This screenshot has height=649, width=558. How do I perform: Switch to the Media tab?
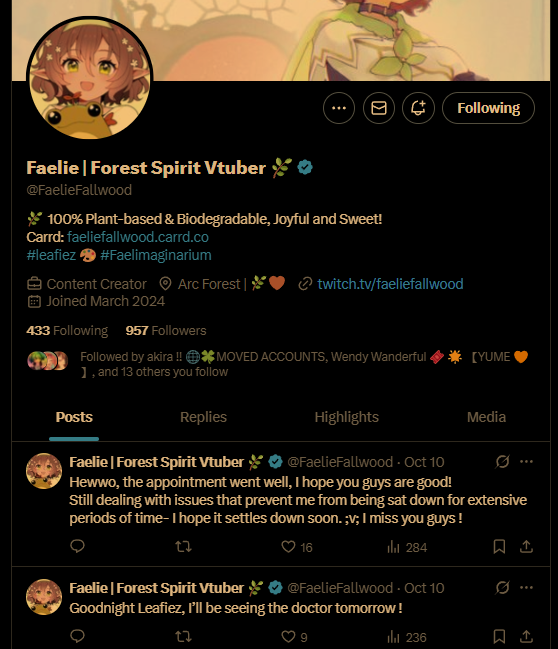coord(486,417)
